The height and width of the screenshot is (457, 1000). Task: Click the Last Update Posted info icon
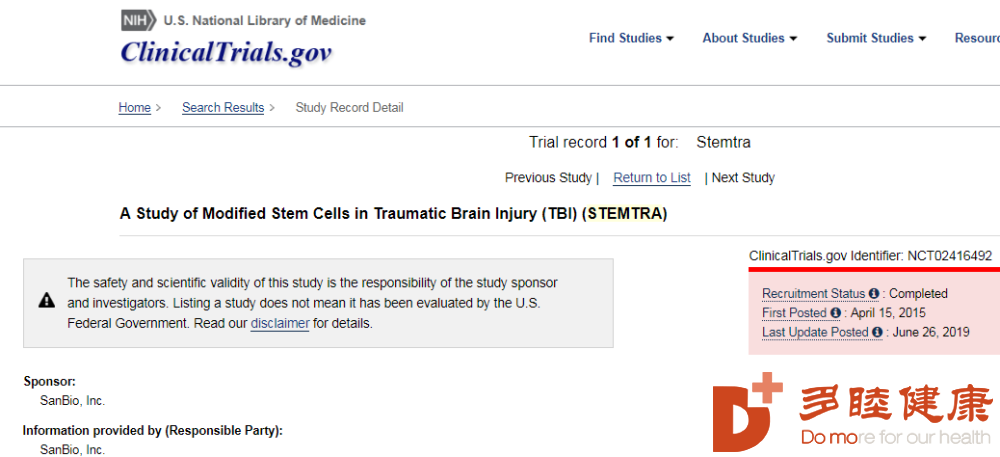pyautogui.click(x=878, y=332)
